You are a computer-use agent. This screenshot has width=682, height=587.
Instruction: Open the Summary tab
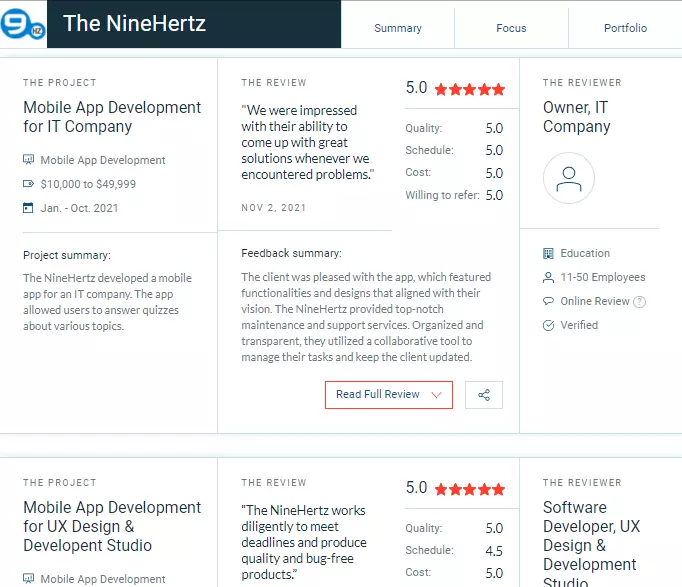[398, 28]
